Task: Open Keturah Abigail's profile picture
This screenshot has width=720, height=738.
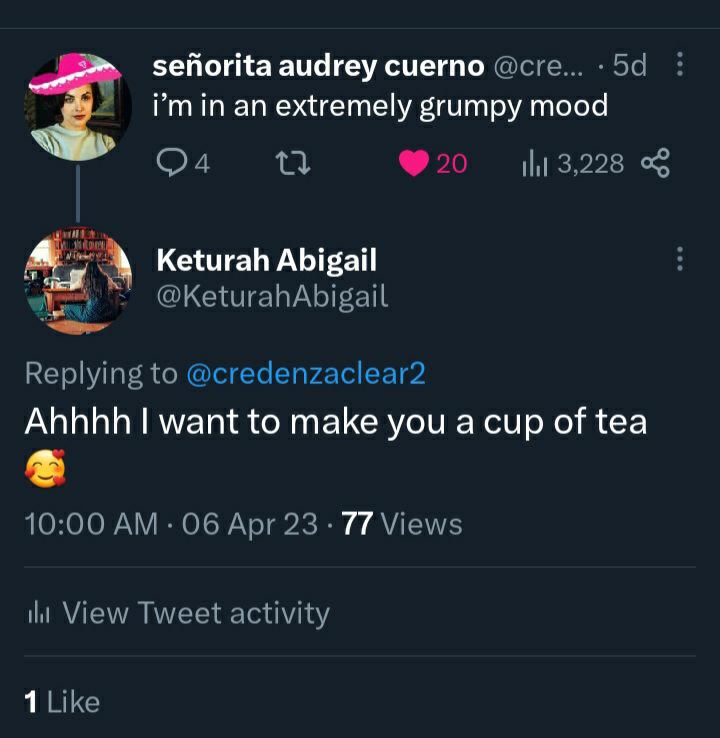Action: (78, 281)
